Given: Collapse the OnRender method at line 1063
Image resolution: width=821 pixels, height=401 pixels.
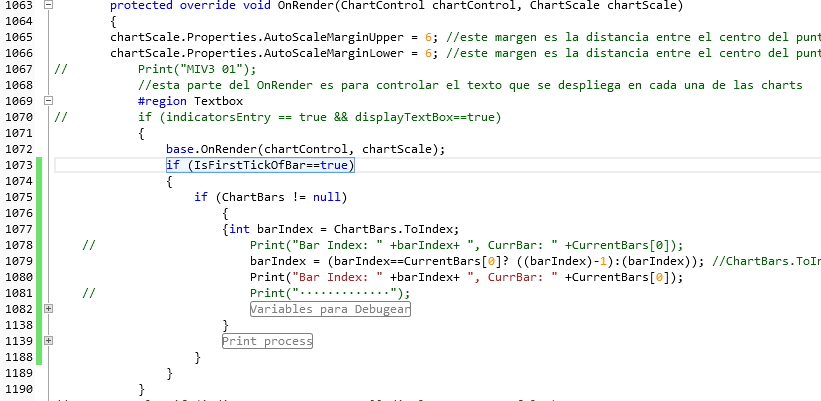Looking at the screenshot, I should pyautogui.click(x=48, y=5).
